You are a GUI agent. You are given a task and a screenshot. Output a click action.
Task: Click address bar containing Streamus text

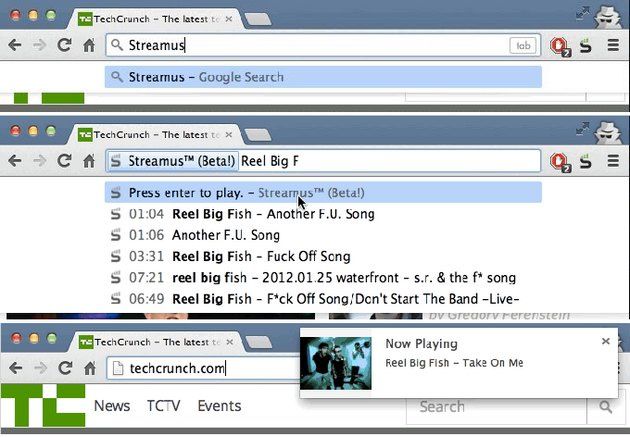tap(323, 45)
